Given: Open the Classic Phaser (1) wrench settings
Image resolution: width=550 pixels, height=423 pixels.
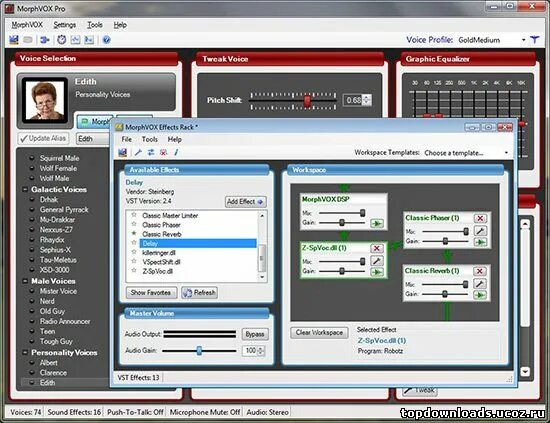Looking at the screenshot, I should coord(480,230).
